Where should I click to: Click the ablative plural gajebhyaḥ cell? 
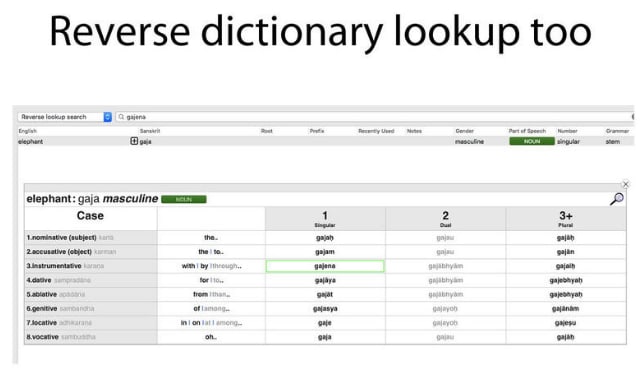click(x=565, y=294)
